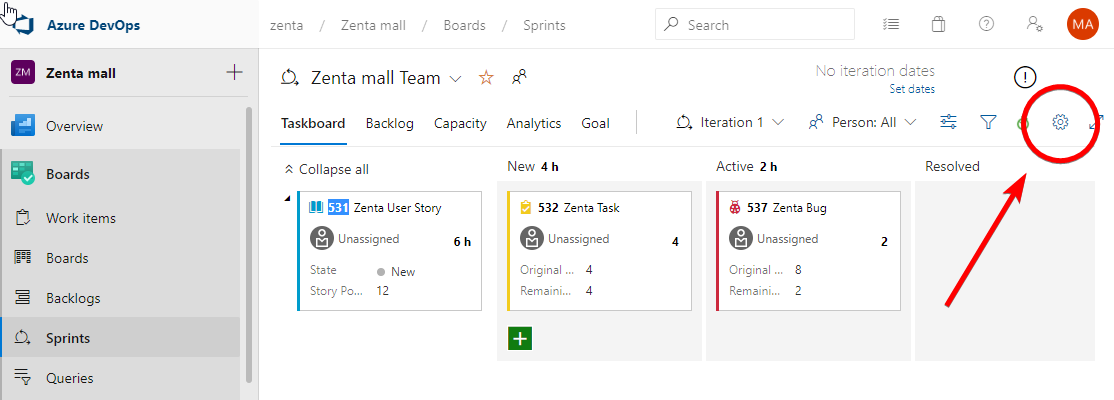Expand the Iteration 1 dropdown

731,122
